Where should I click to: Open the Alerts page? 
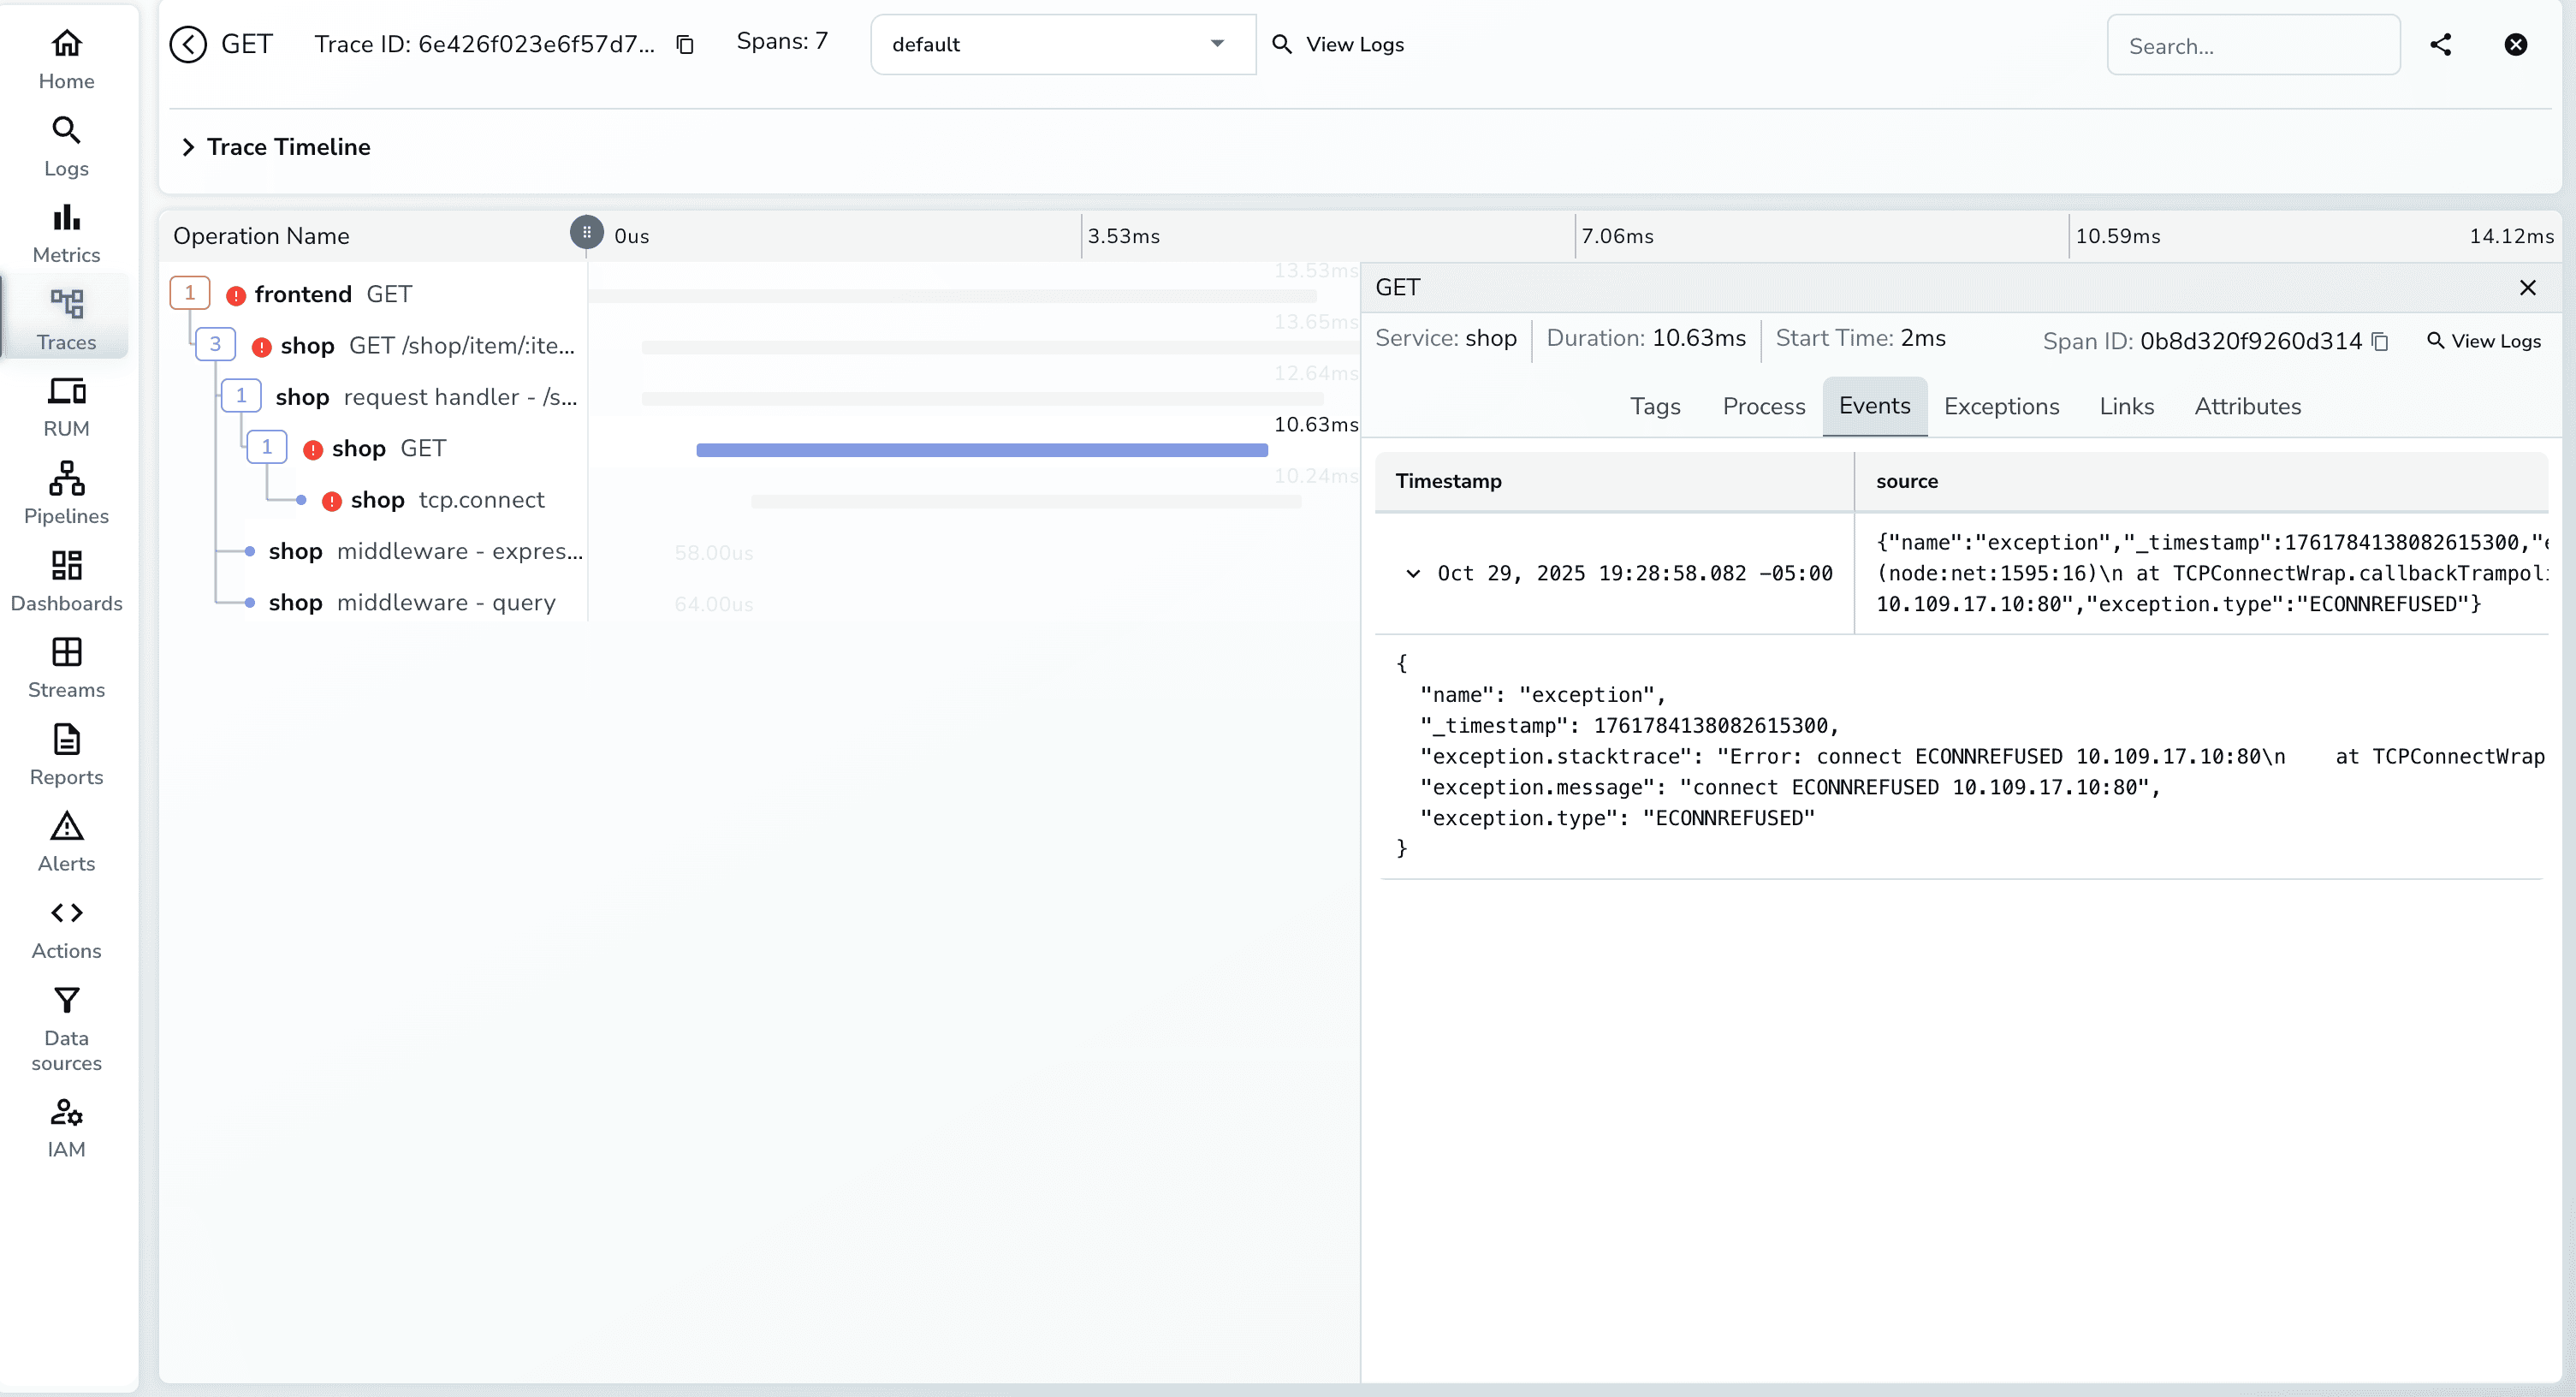coord(66,841)
